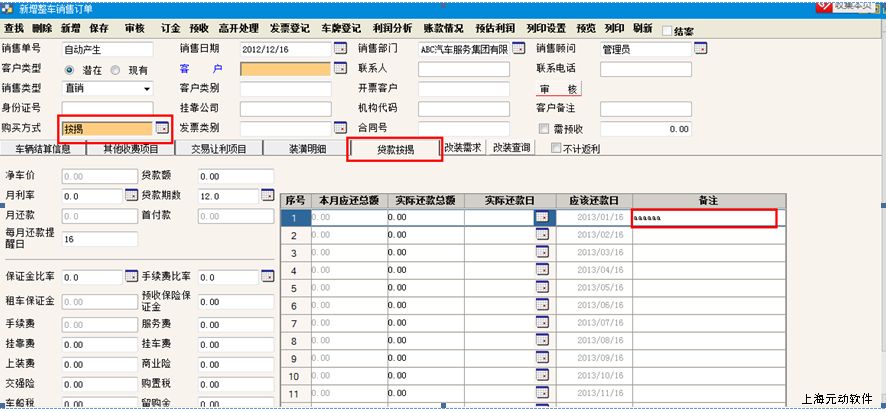Tick the 不计返利 checkbox
Viewport: 886px width, 412px height.
[x=557, y=149]
